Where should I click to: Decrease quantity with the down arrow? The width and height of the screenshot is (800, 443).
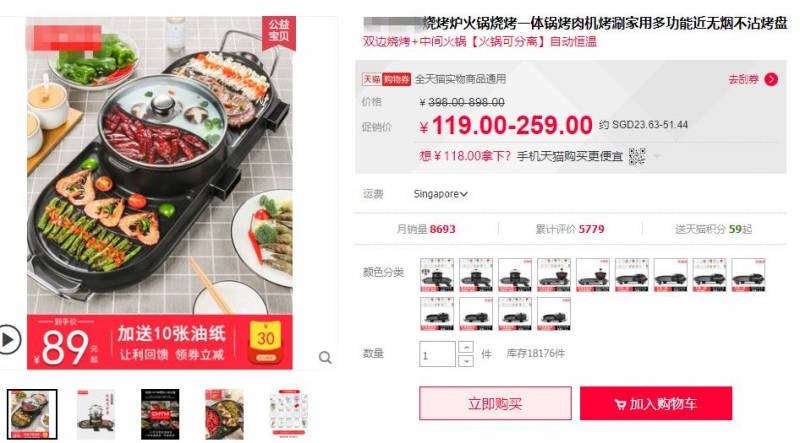pos(466,361)
